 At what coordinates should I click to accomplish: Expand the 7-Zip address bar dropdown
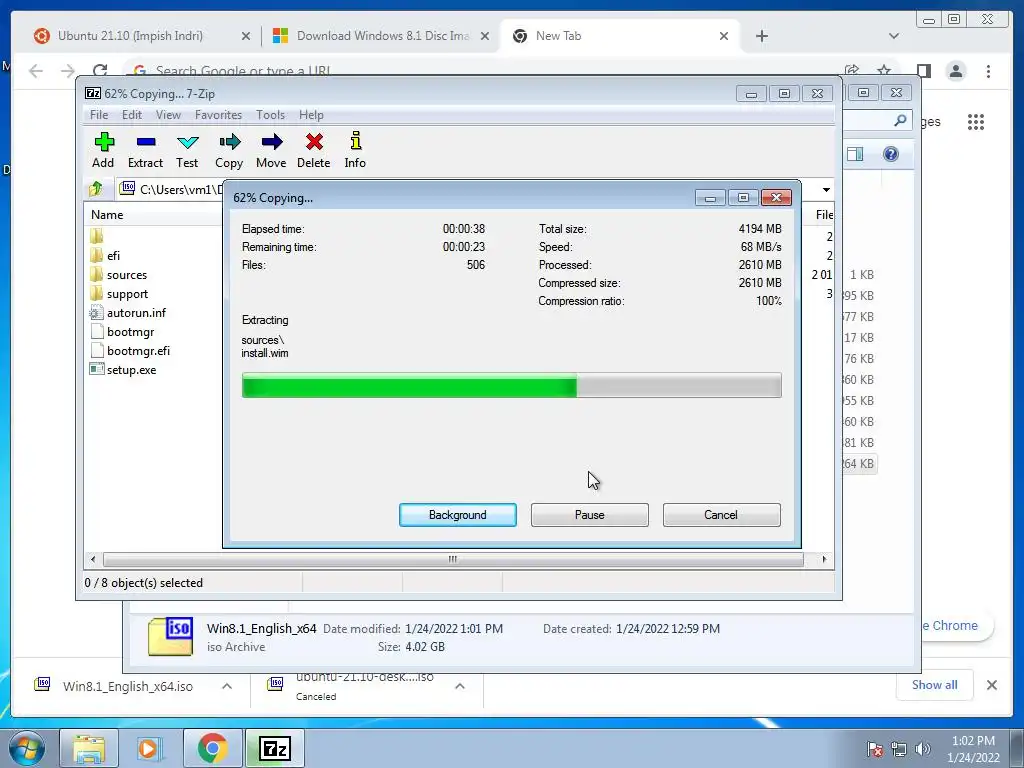(826, 189)
